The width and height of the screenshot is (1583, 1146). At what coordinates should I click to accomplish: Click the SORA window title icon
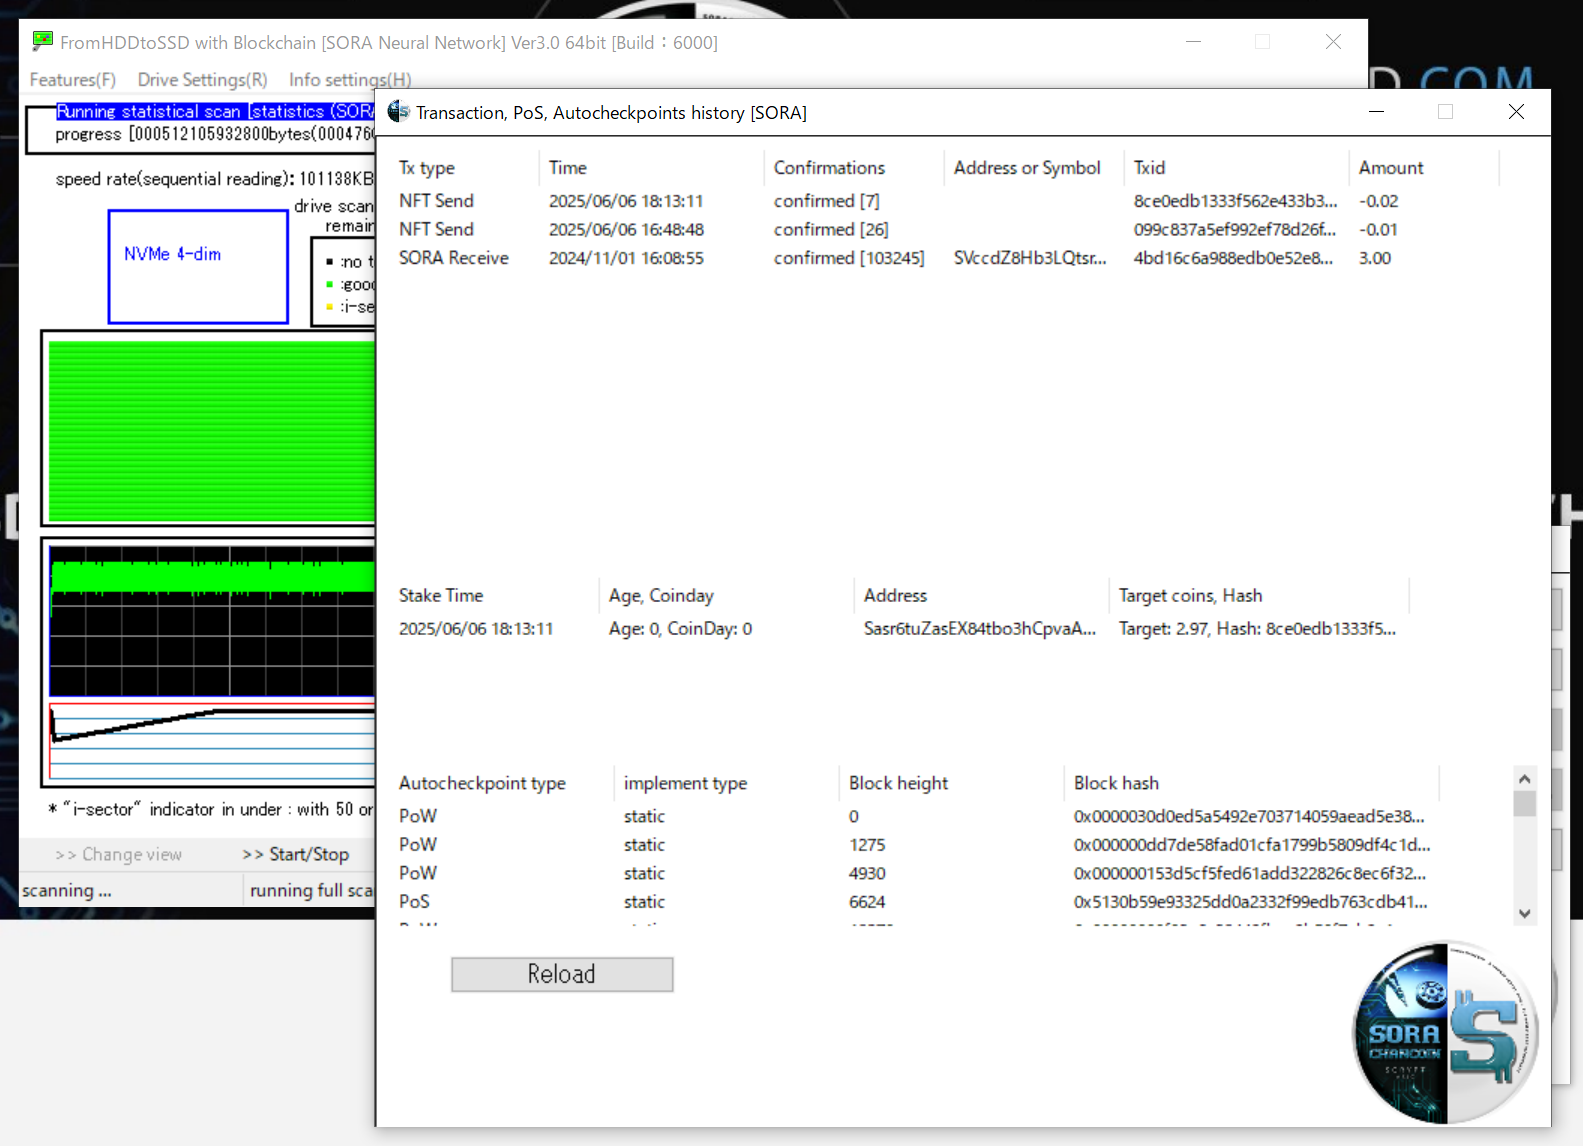click(x=398, y=112)
